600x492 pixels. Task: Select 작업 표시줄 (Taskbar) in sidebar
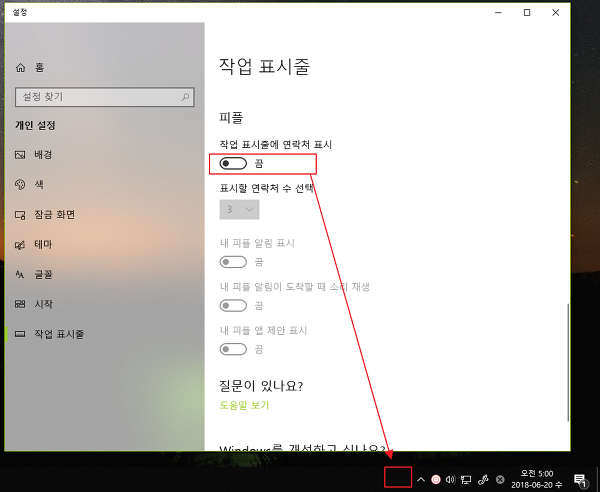pos(49,334)
